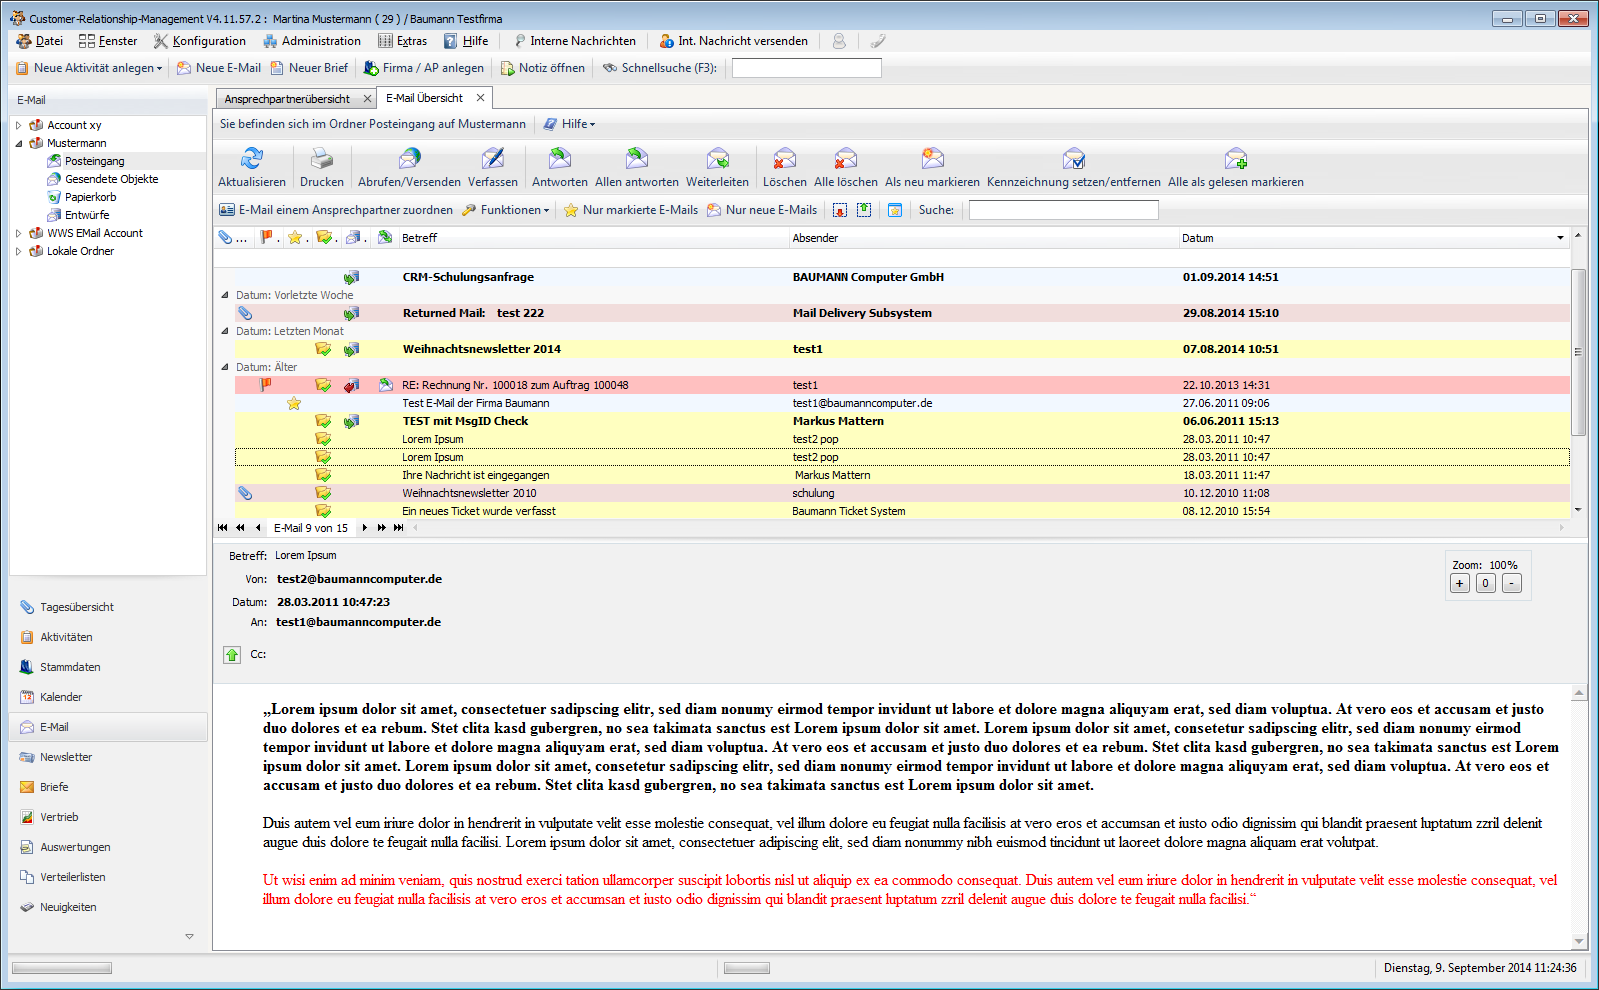Click the Schnellsuche input field
The height and width of the screenshot is (990, 1599).
tap(806, 68)
